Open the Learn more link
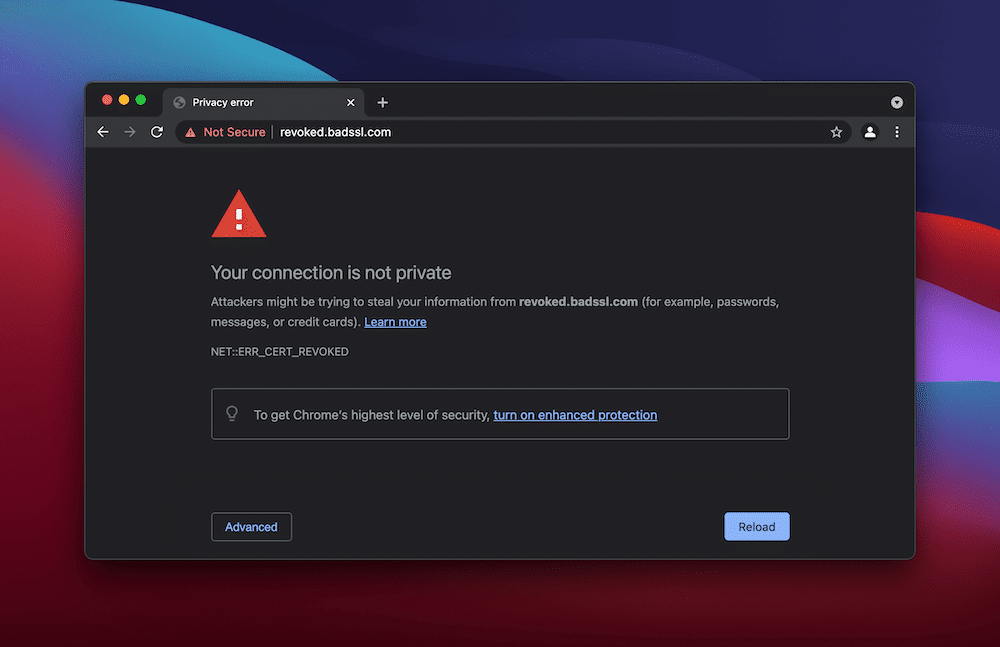Image resolution: width=1000 pixels, height=647 pixels. click(395, 321)
